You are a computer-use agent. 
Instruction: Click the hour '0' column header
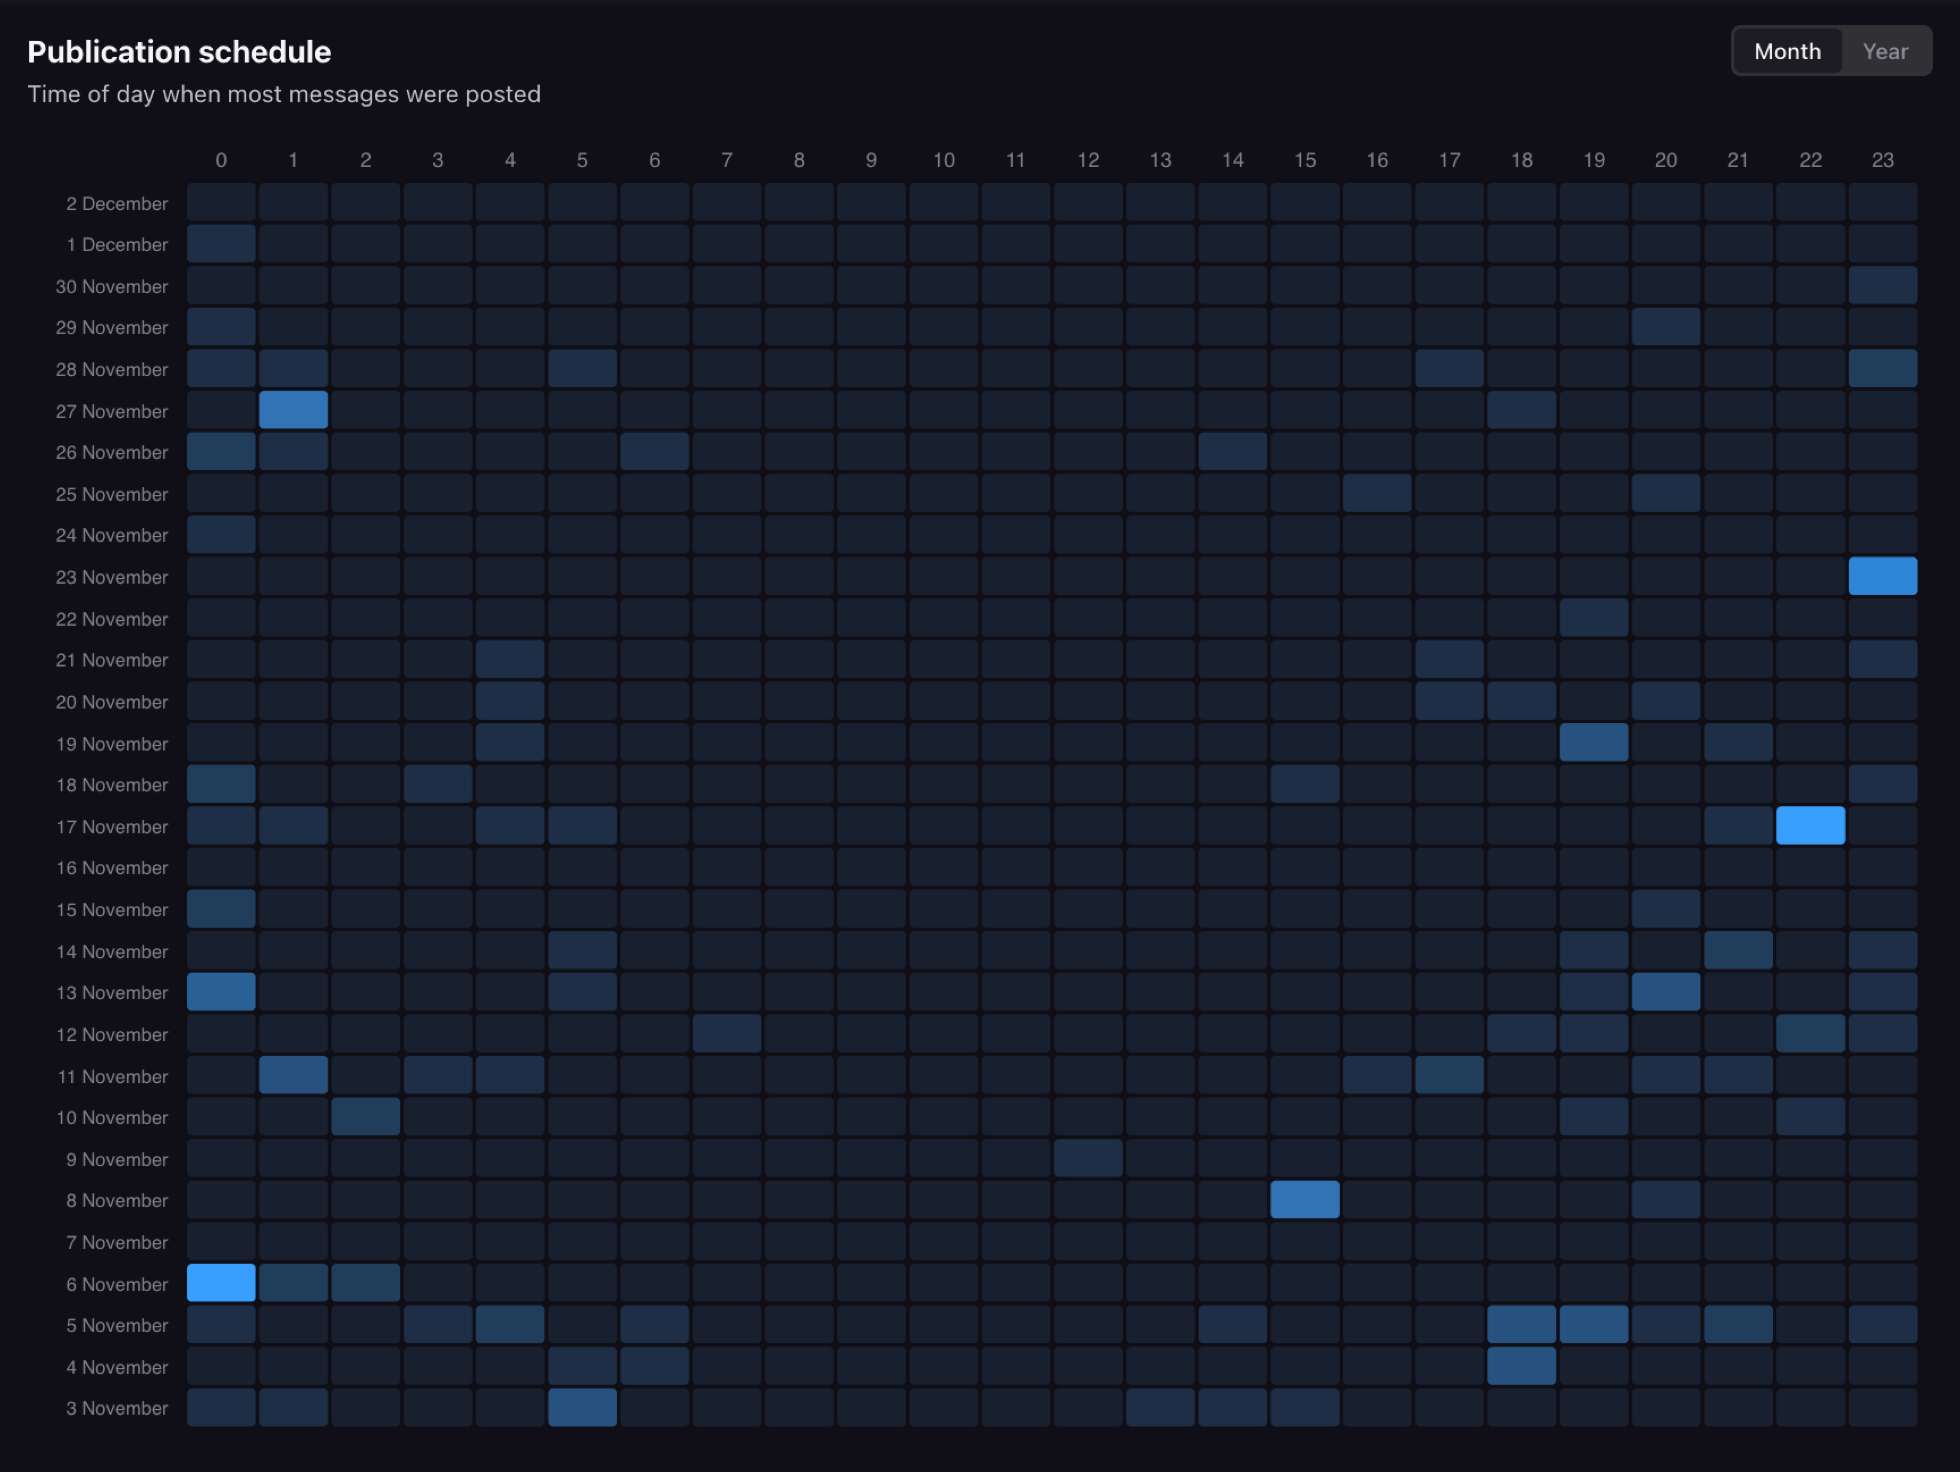click(x=221, y=160)
